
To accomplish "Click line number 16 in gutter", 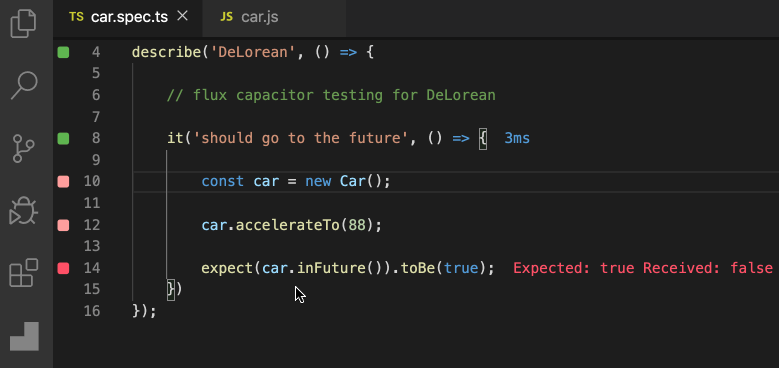I will tap(91, 311).
